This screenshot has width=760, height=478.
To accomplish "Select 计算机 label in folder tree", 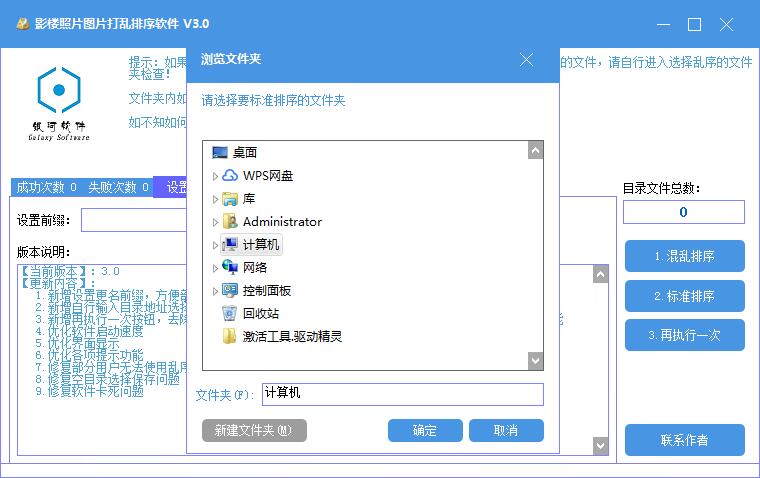I will coord(261,244).
